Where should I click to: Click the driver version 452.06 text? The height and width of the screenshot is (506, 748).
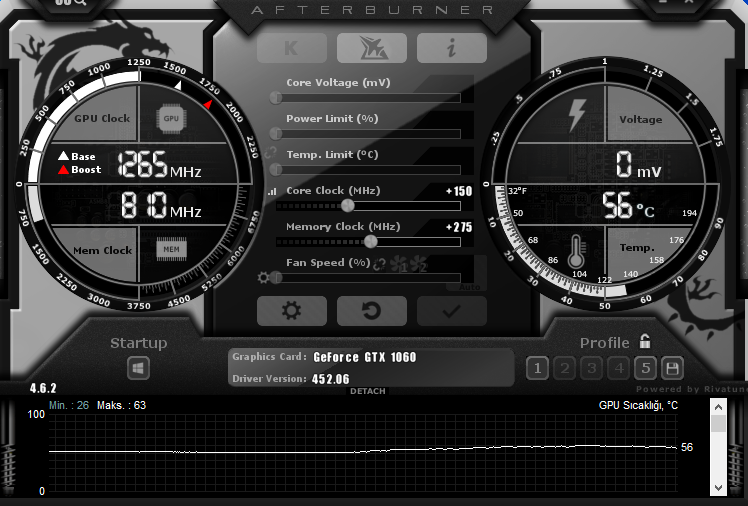click(x=331, y=379)
